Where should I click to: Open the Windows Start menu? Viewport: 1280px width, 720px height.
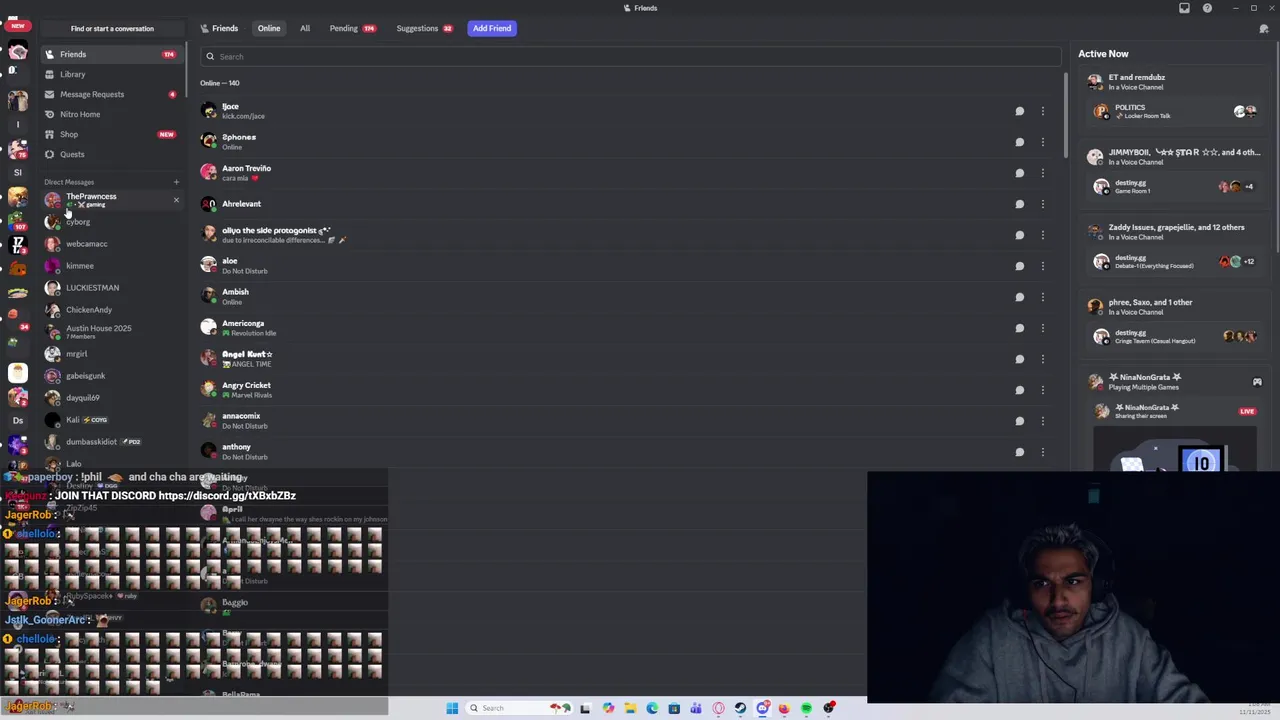[452, 708]
